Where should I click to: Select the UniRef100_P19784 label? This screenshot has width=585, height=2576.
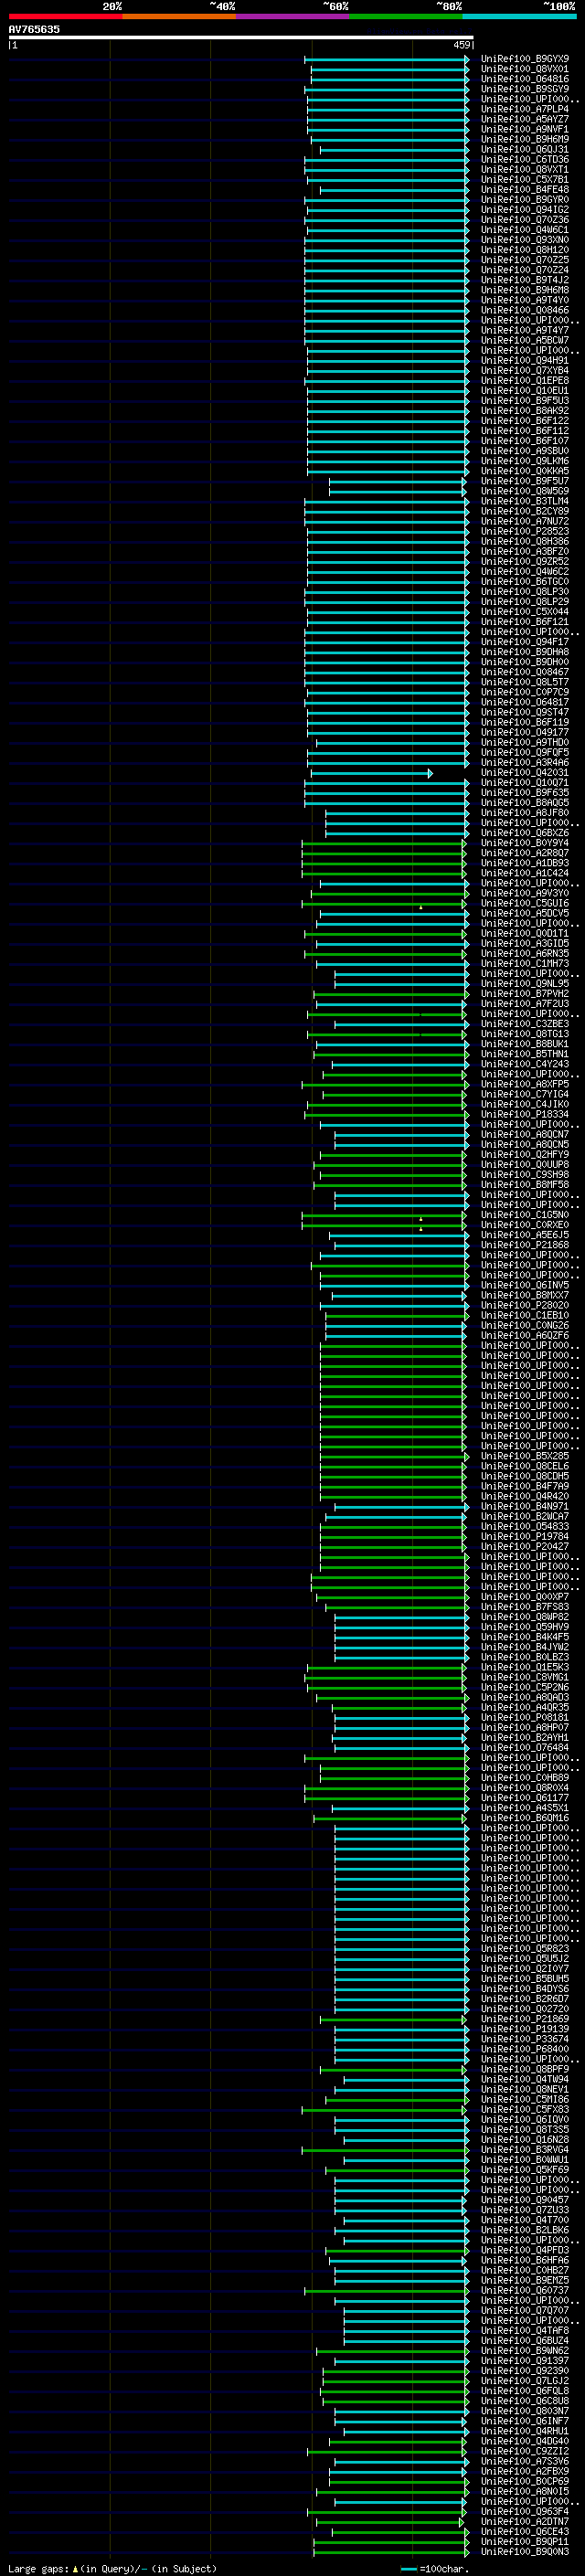point(524,1536)
